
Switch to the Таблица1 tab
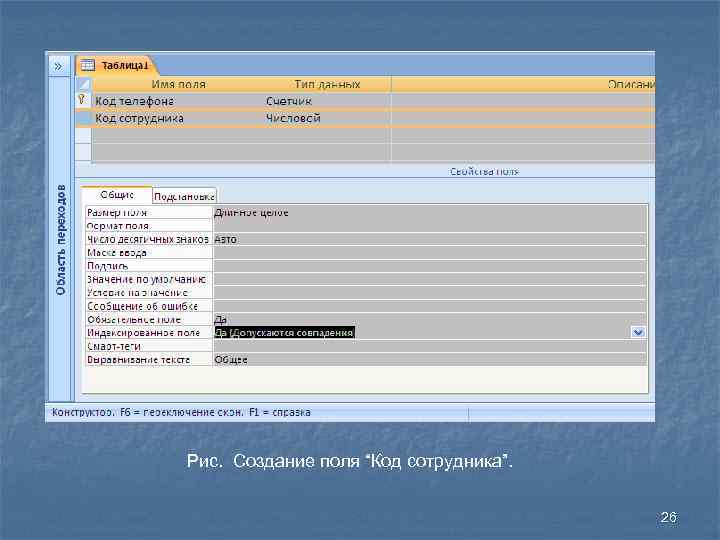coord(117,66)
